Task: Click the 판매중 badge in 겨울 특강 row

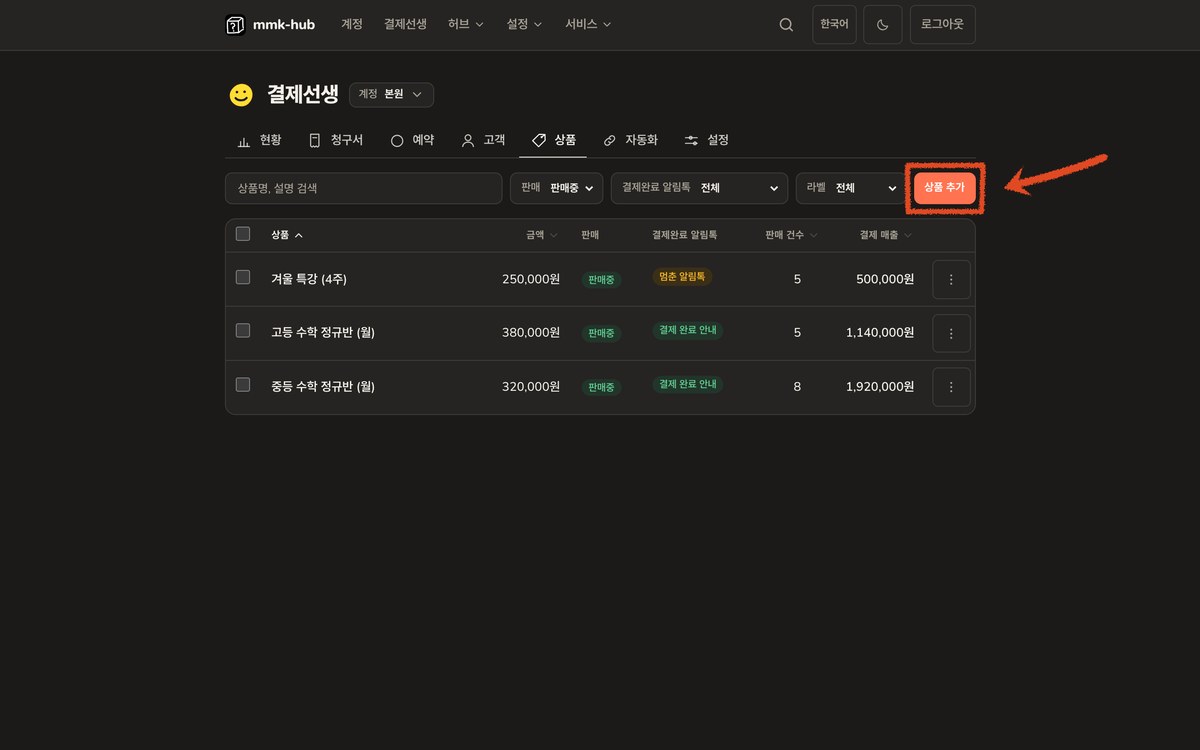Action: pyautogui.click(x=601, y=280)
